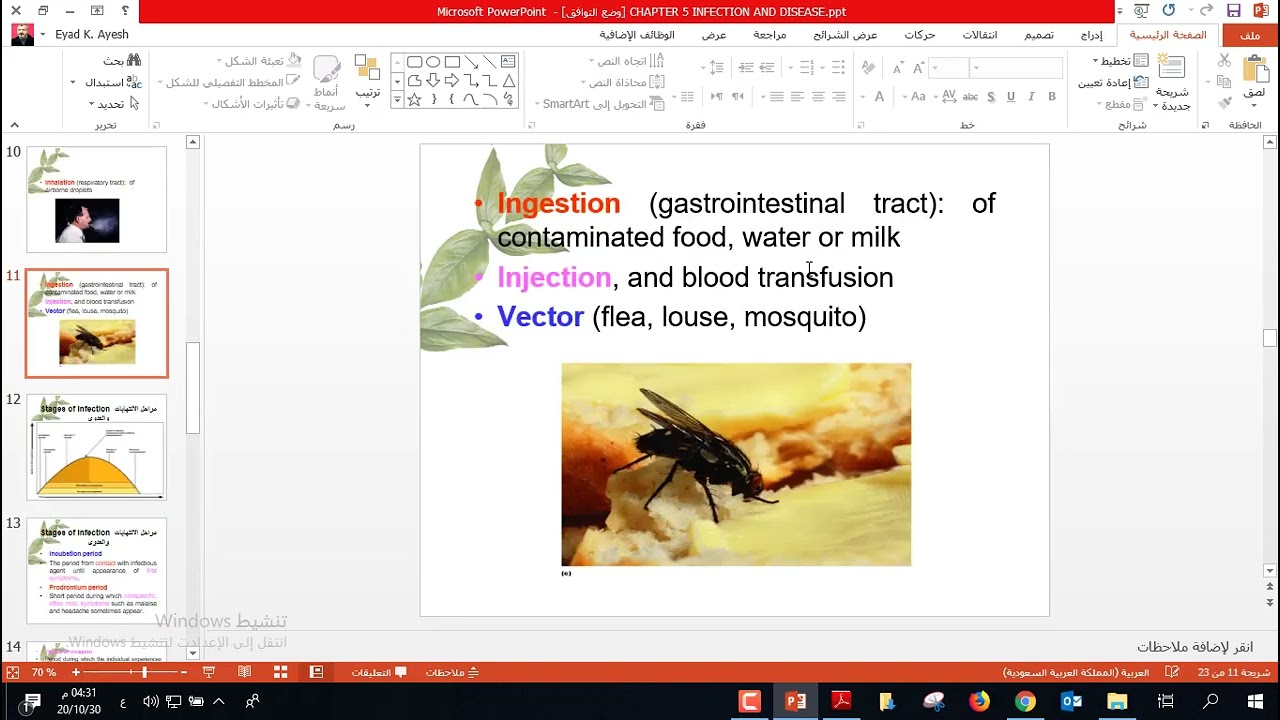Screen dimensions: 1280x720
Task: Select the text box shape icon
Action: click(508, 62)
